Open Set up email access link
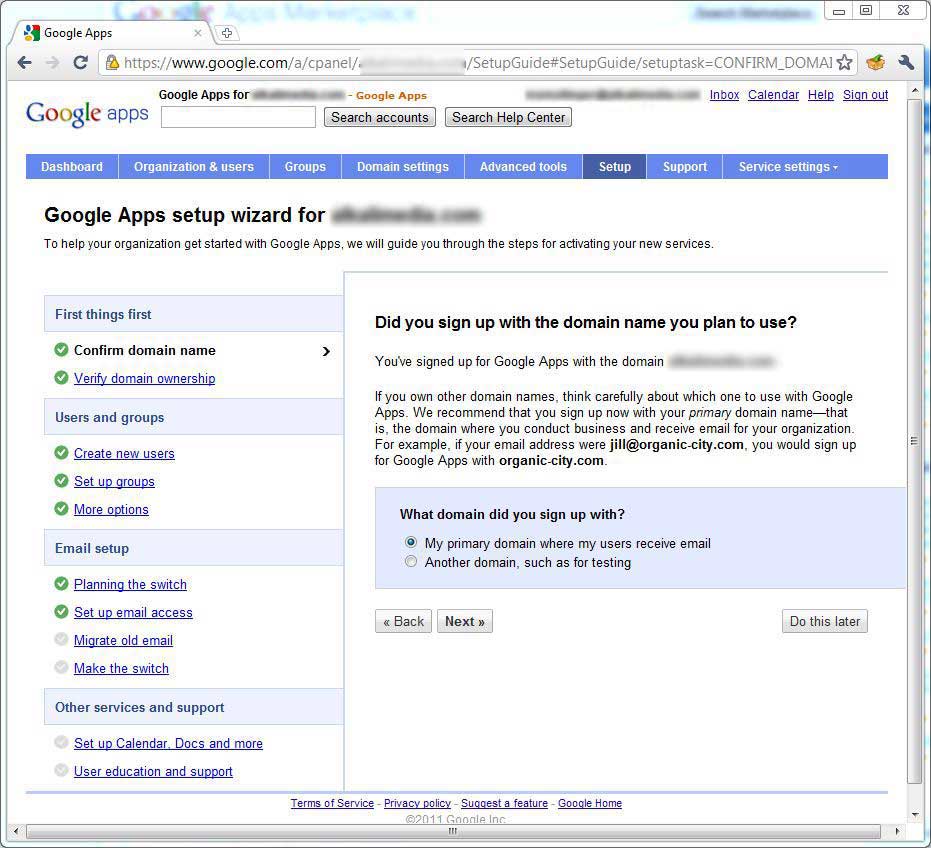The image size is (931, 848). click(133, 612)
